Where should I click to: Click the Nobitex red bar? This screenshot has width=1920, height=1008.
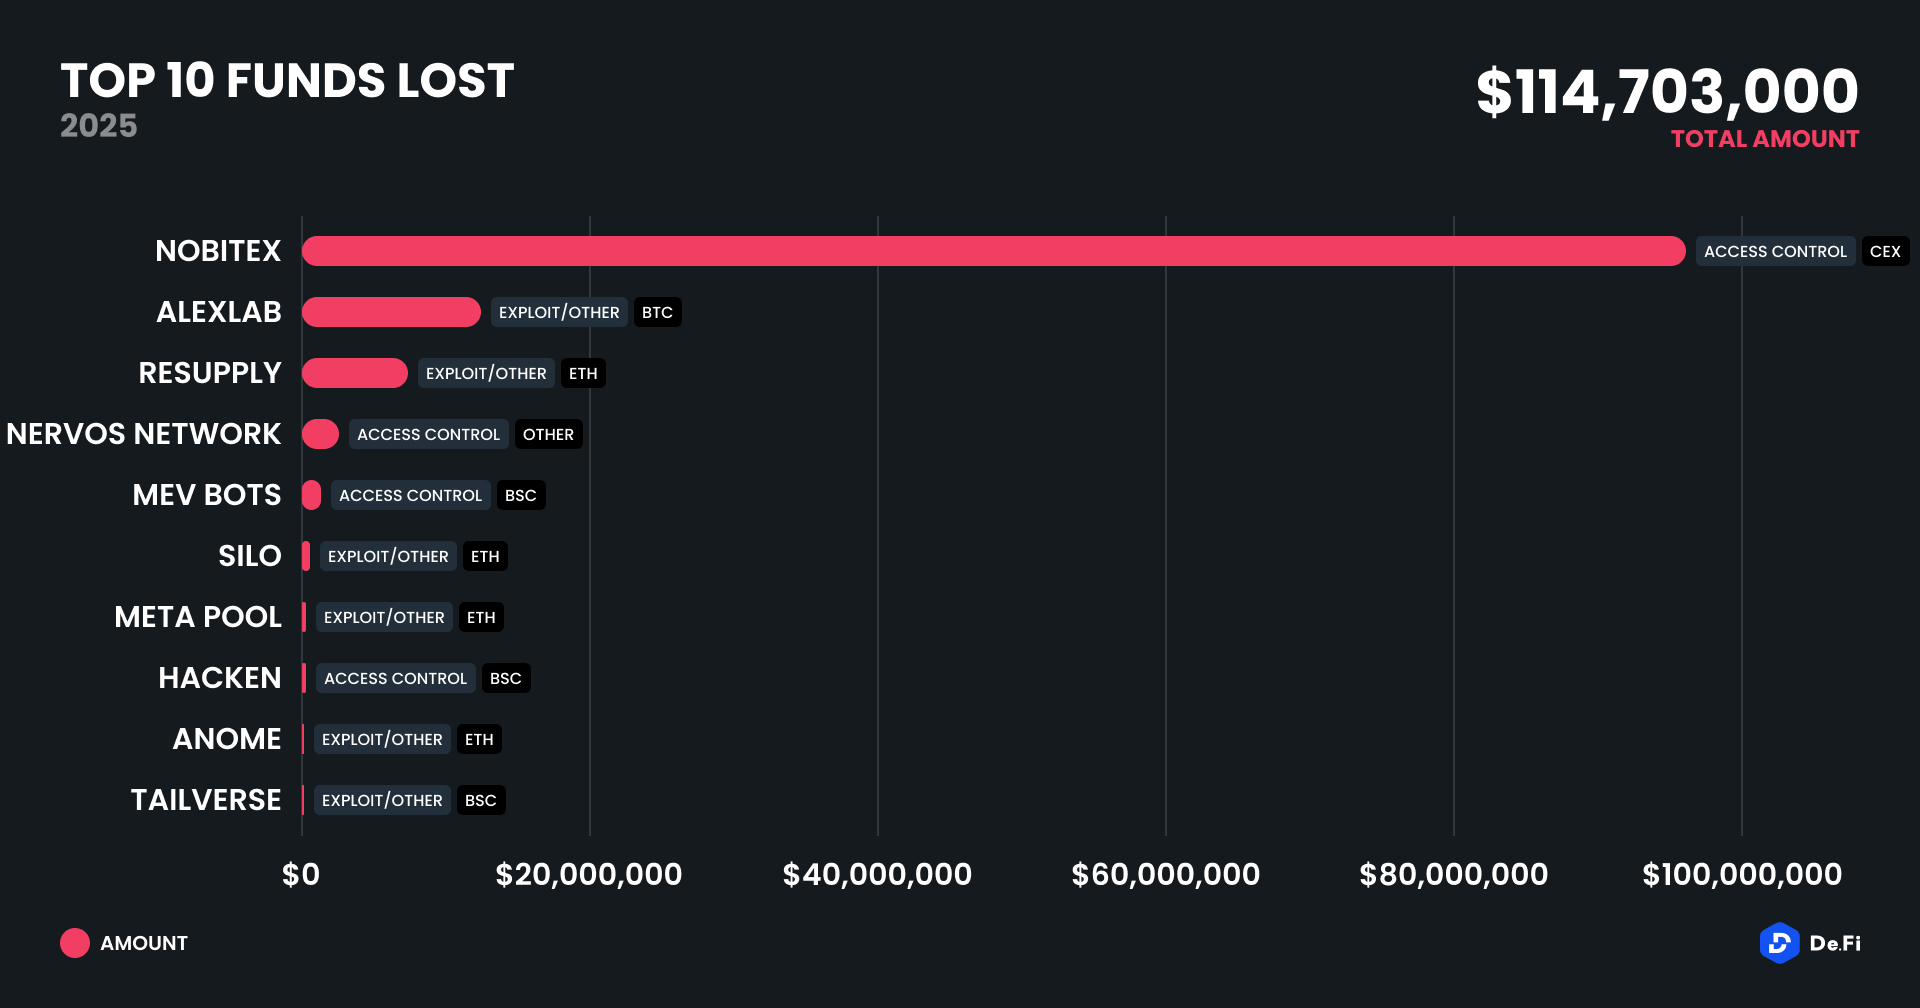993,251
